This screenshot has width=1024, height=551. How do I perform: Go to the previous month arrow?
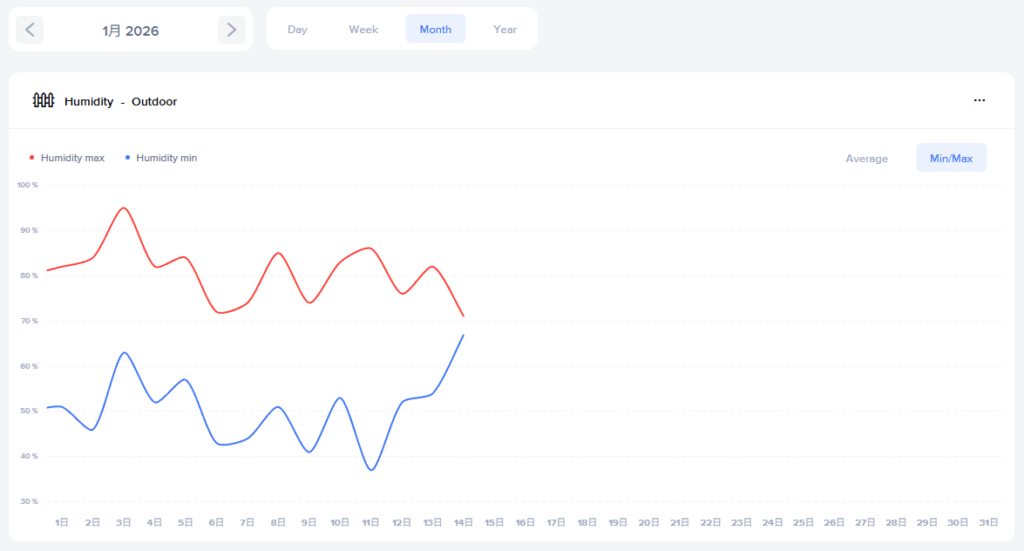[x=30, y=30]
